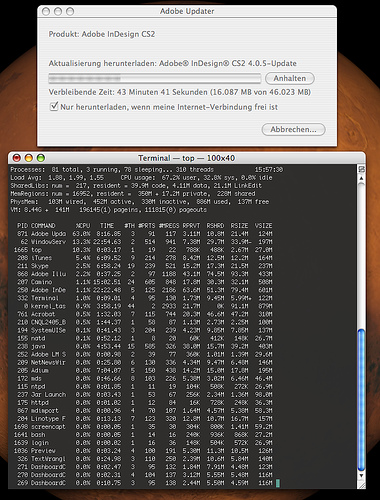The height and width of the screenshot is (500, 380).
Task: Click the 'VSIZE' column header
Action: (x=264, y=226)
